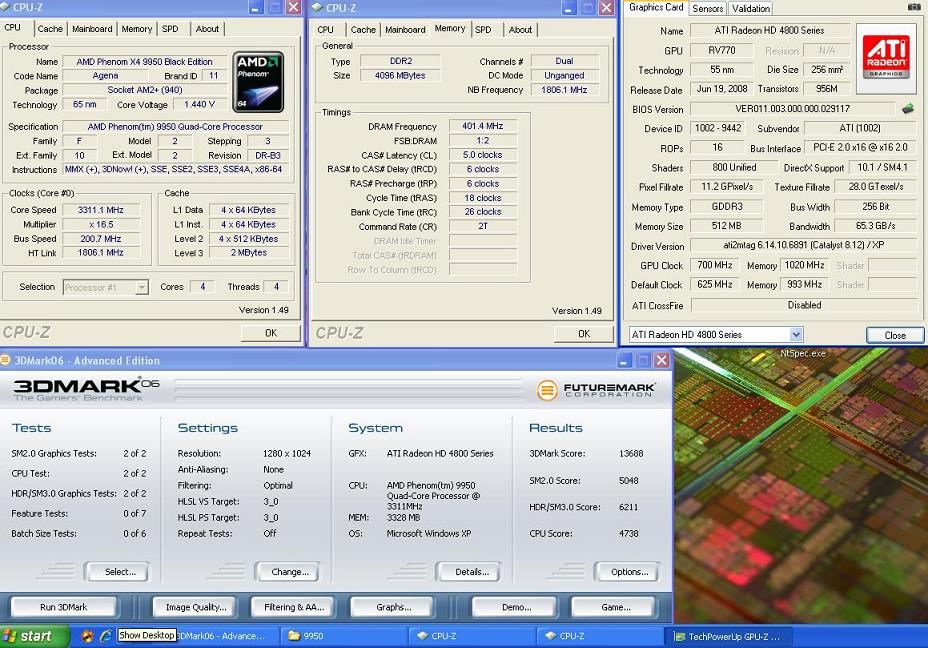
Task: Click the HDR/SM3.0 Score value 6211
Action: coord(629,507)
